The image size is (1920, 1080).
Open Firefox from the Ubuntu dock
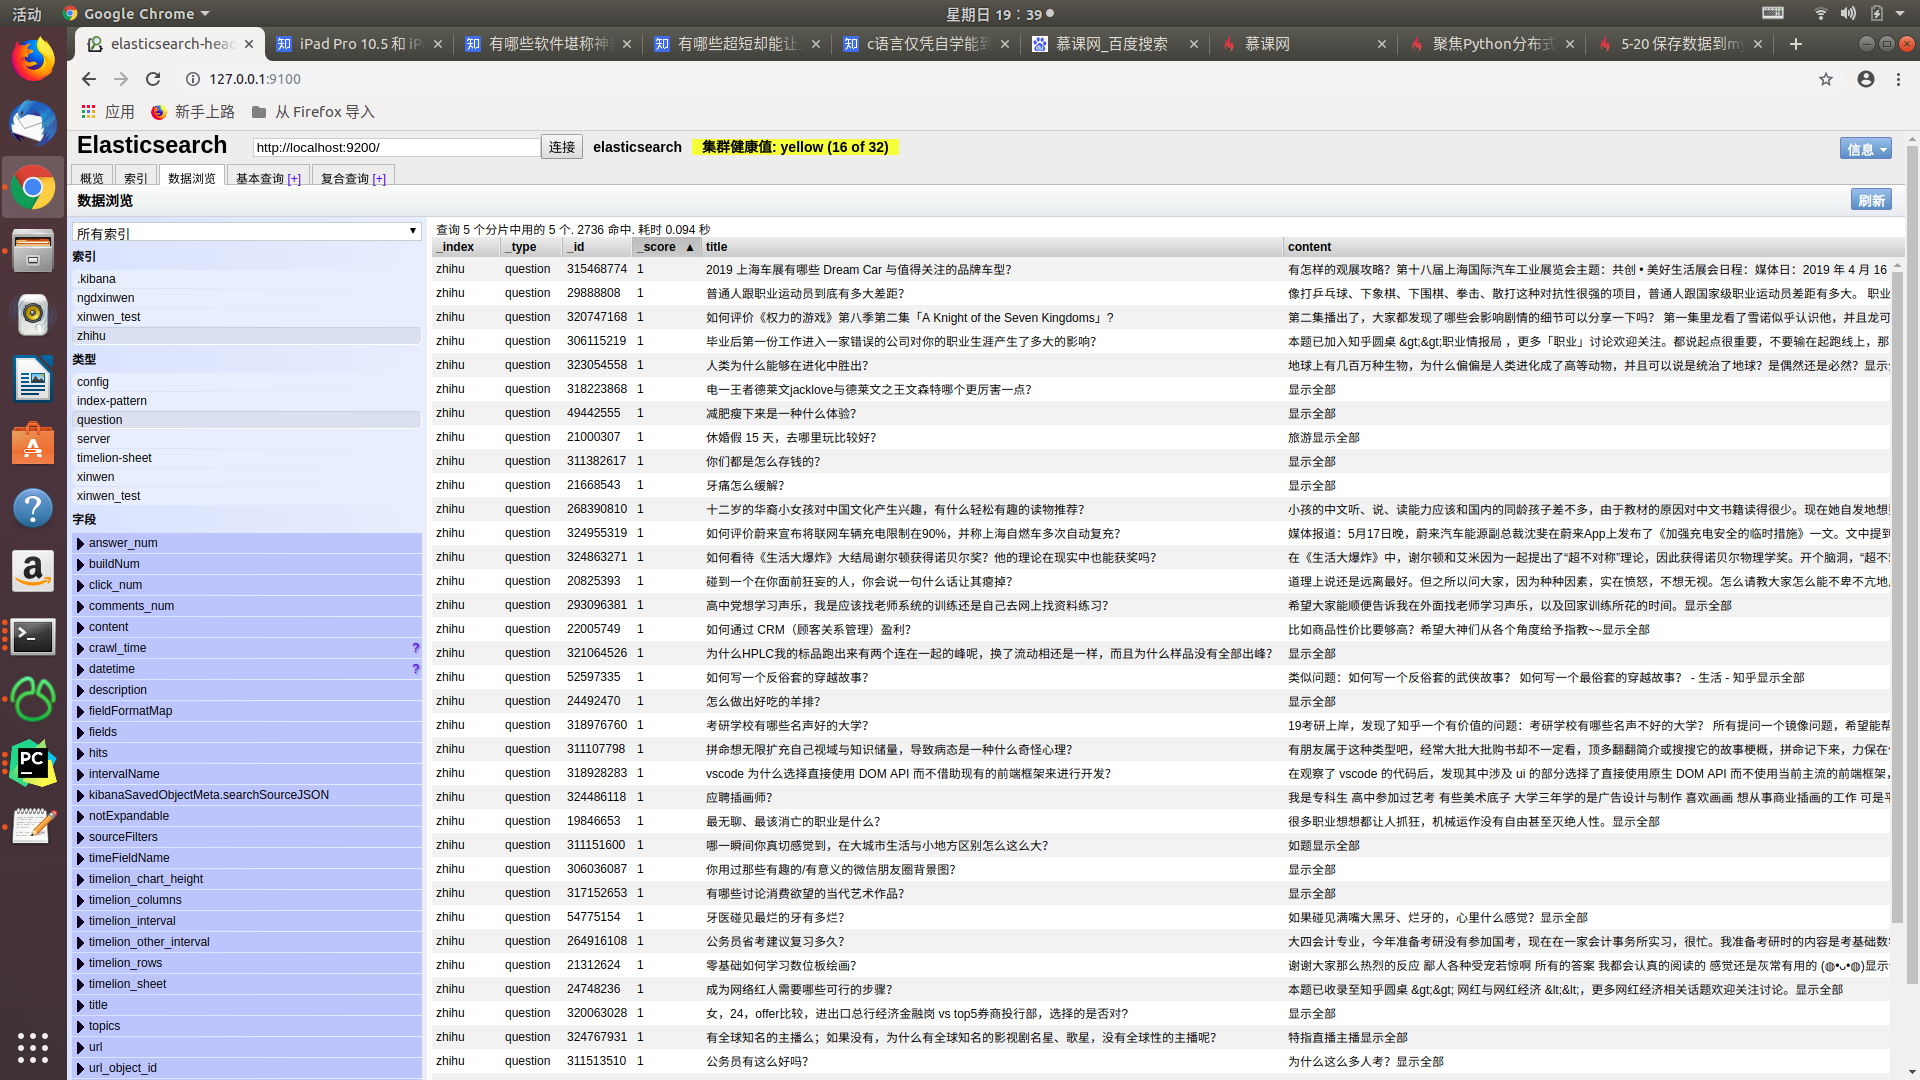[32, 60]
